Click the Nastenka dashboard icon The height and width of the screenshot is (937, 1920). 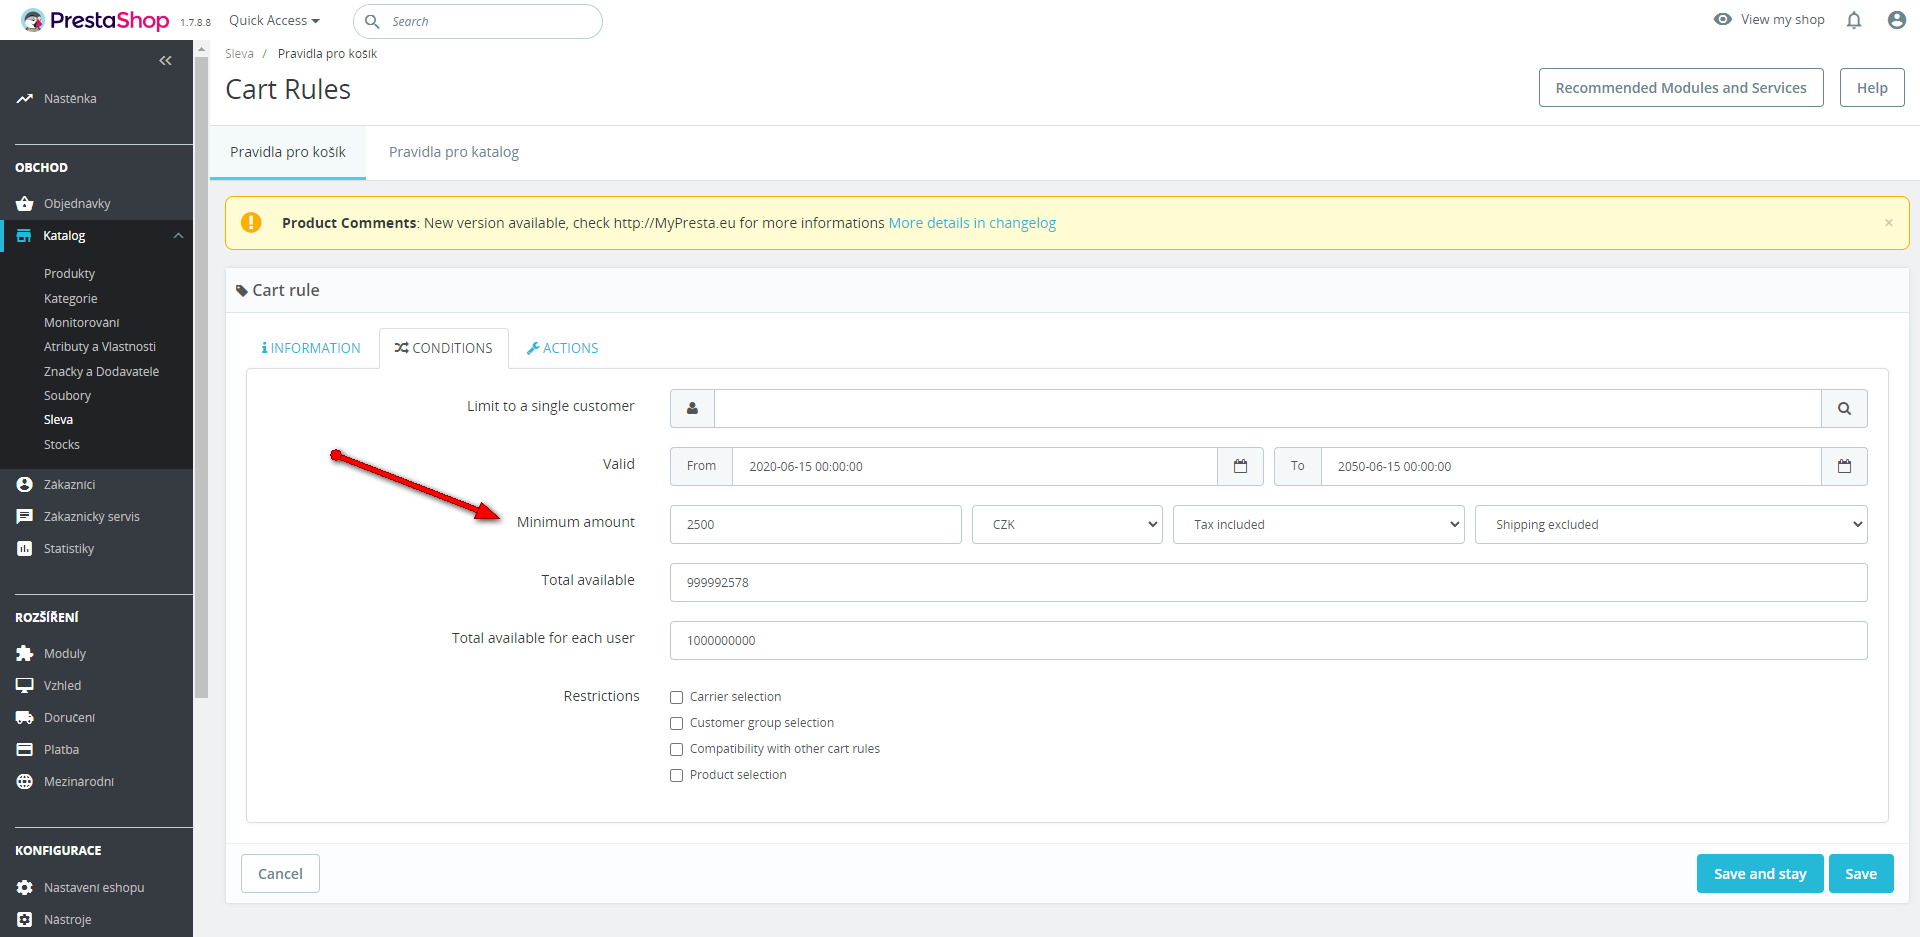click(x=25, y=99)
